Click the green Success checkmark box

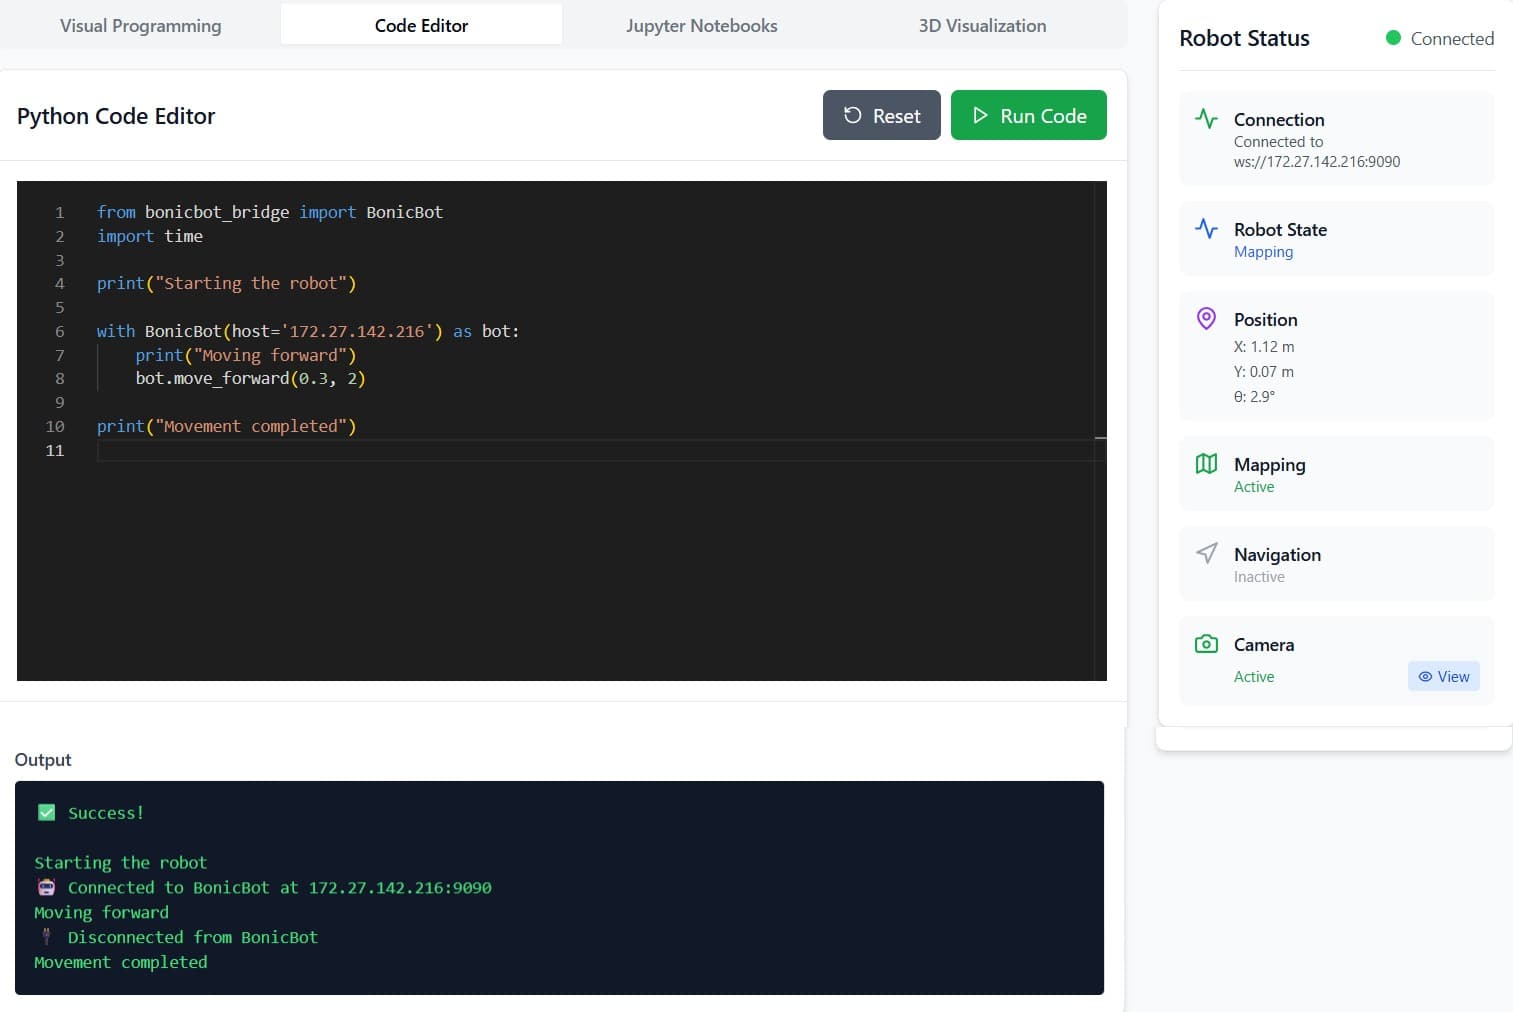point(46,812)
